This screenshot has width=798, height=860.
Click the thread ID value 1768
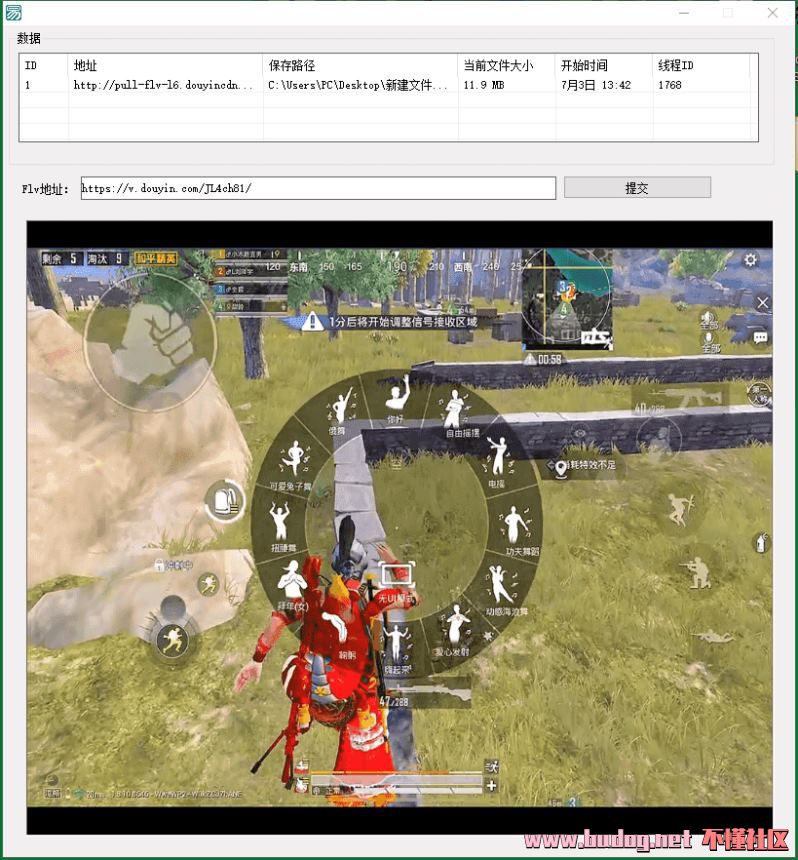(x=670, y=85)
